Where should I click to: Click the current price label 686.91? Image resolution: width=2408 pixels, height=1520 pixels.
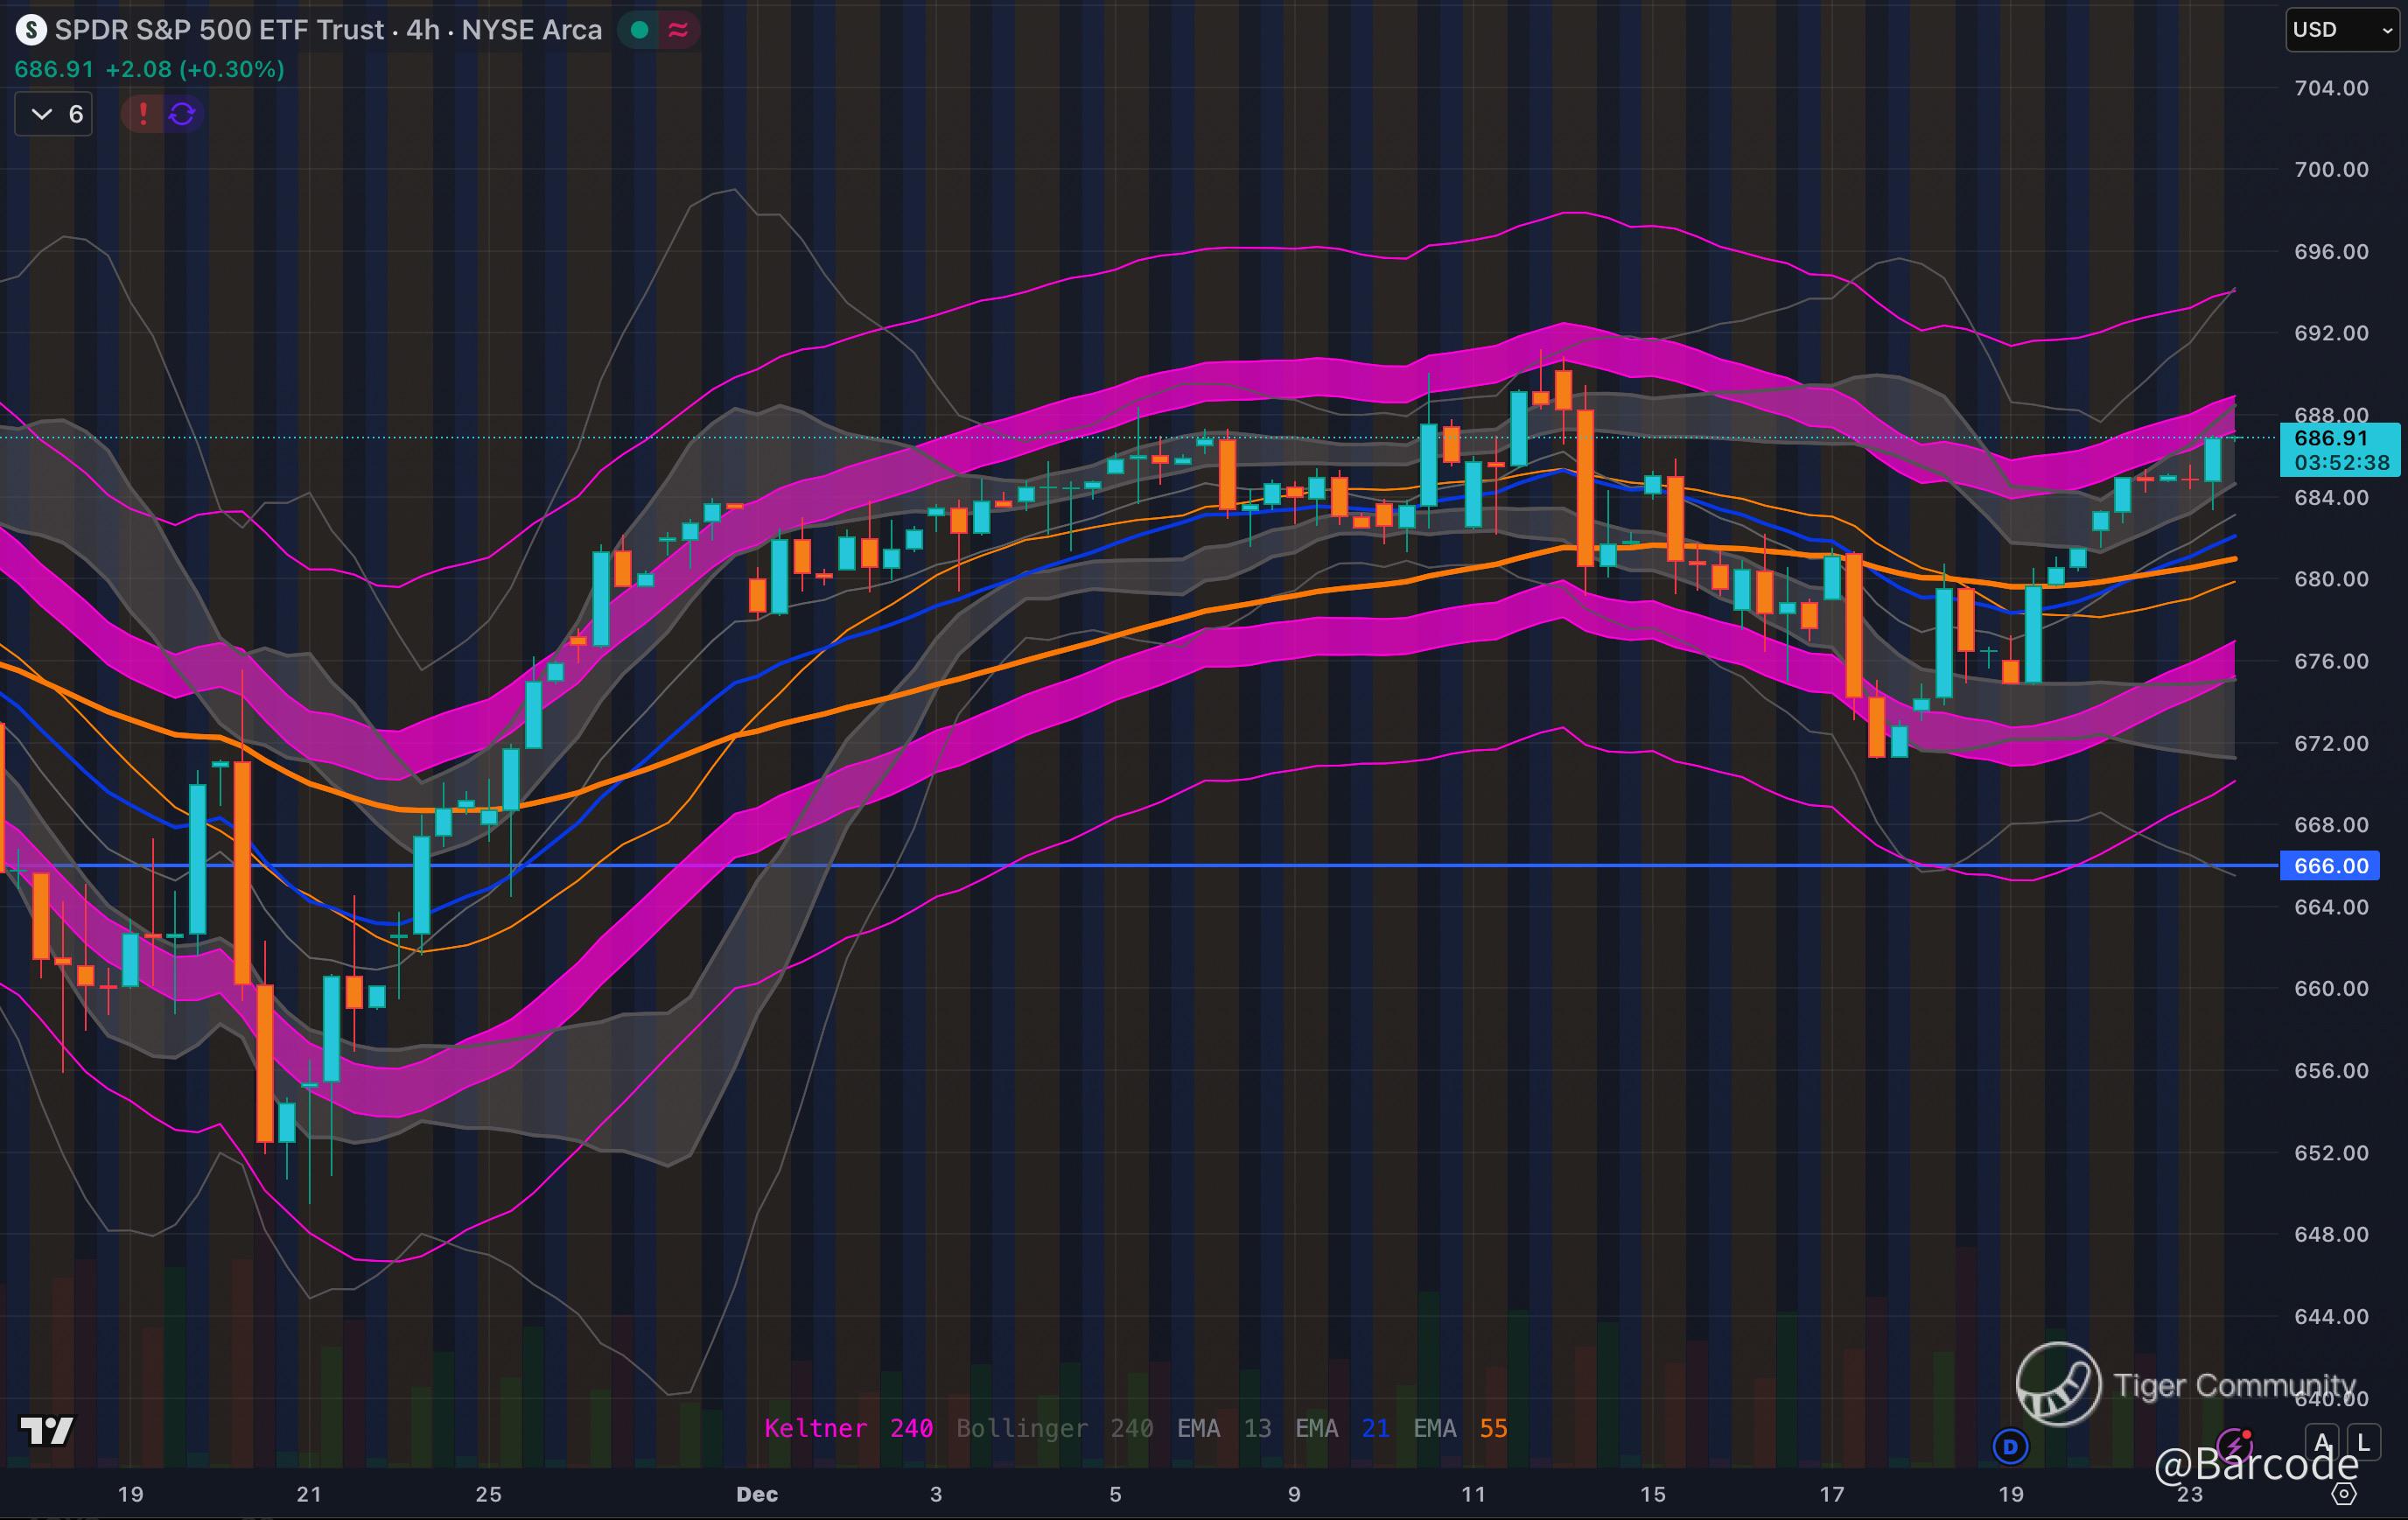(2330, 438)
